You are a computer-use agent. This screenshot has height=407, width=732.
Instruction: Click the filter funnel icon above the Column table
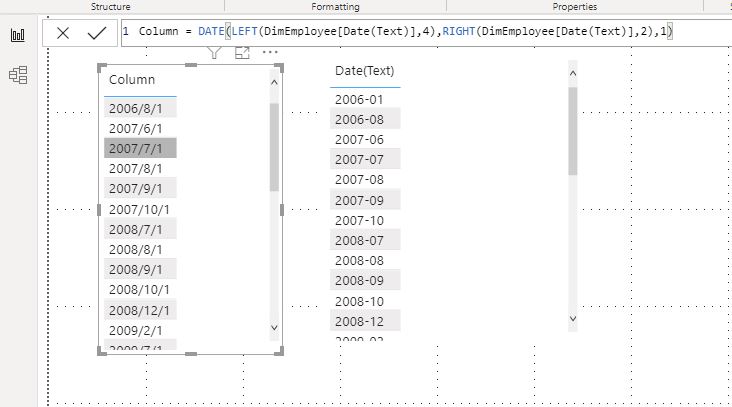[x=214, y=53]
